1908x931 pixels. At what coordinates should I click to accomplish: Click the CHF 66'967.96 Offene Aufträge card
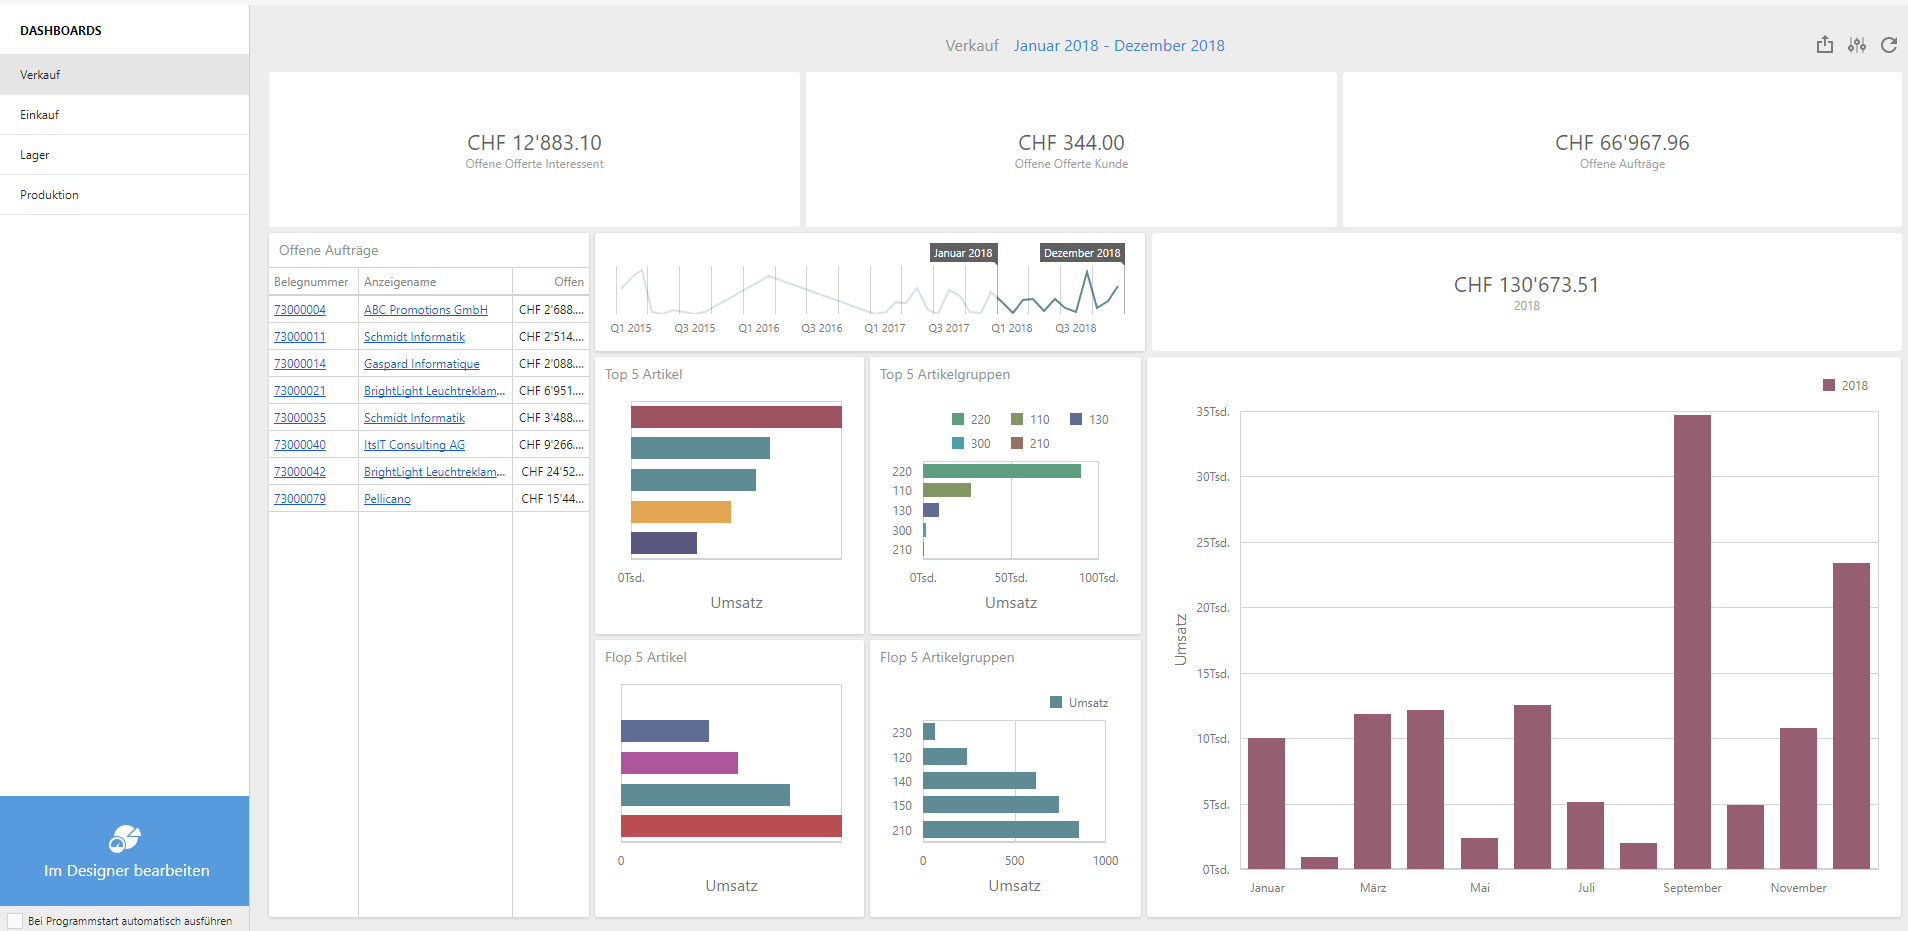[1622, 150]
